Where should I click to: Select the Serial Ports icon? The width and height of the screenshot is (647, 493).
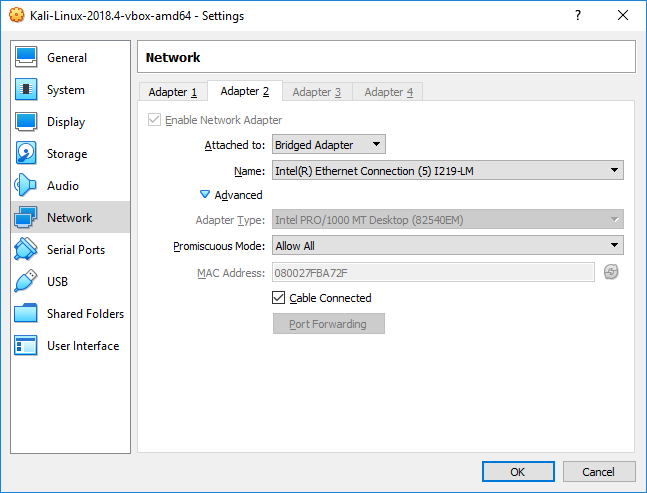[27, 250]
